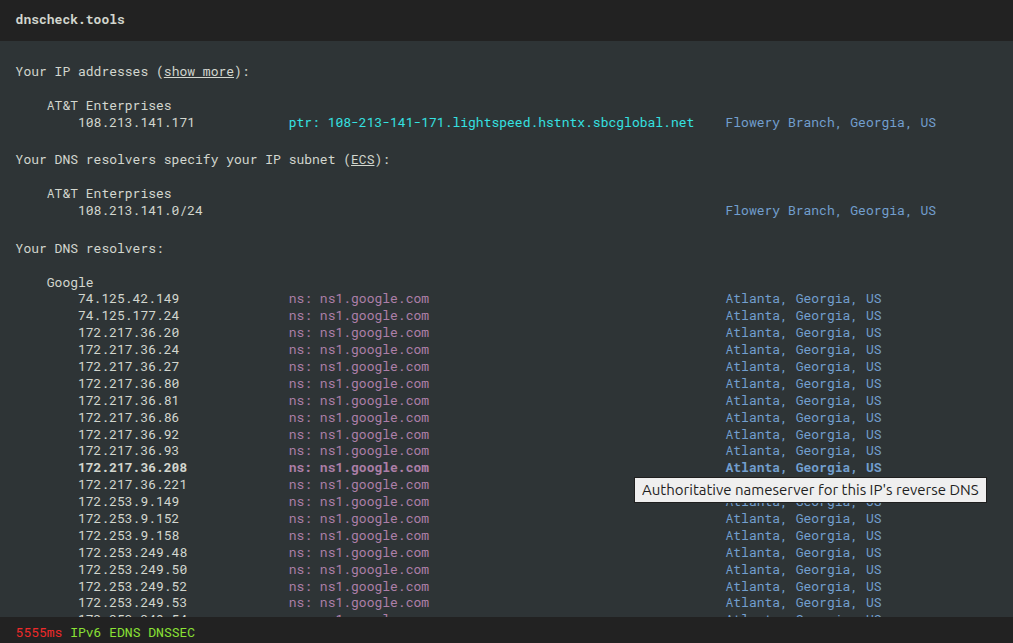1013x643 pixels.
Task: Click the first AT&T Enterprises heading
Action: click(109, 105)
